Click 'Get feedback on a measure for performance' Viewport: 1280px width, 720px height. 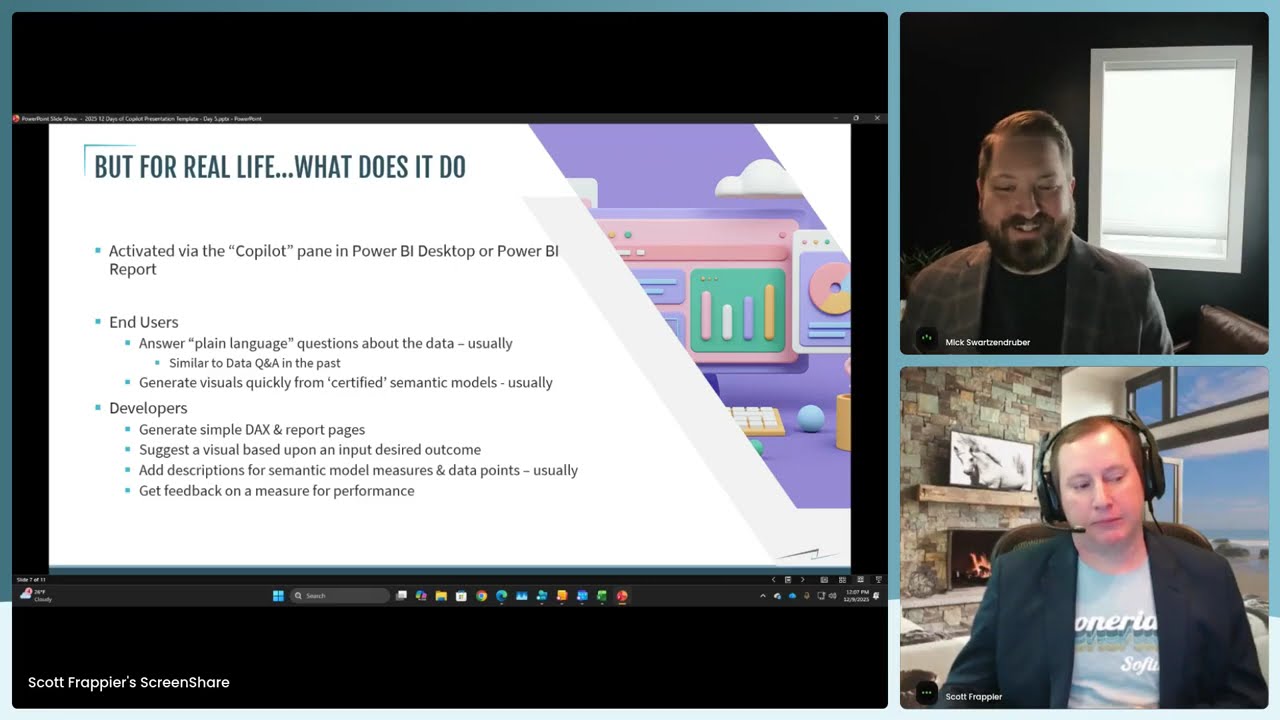coord(276,491)
